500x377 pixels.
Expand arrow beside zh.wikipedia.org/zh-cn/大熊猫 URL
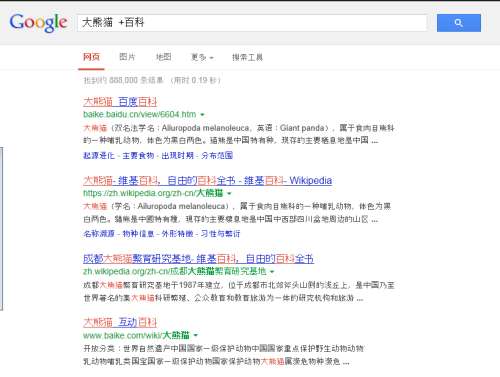coord(229,193)
